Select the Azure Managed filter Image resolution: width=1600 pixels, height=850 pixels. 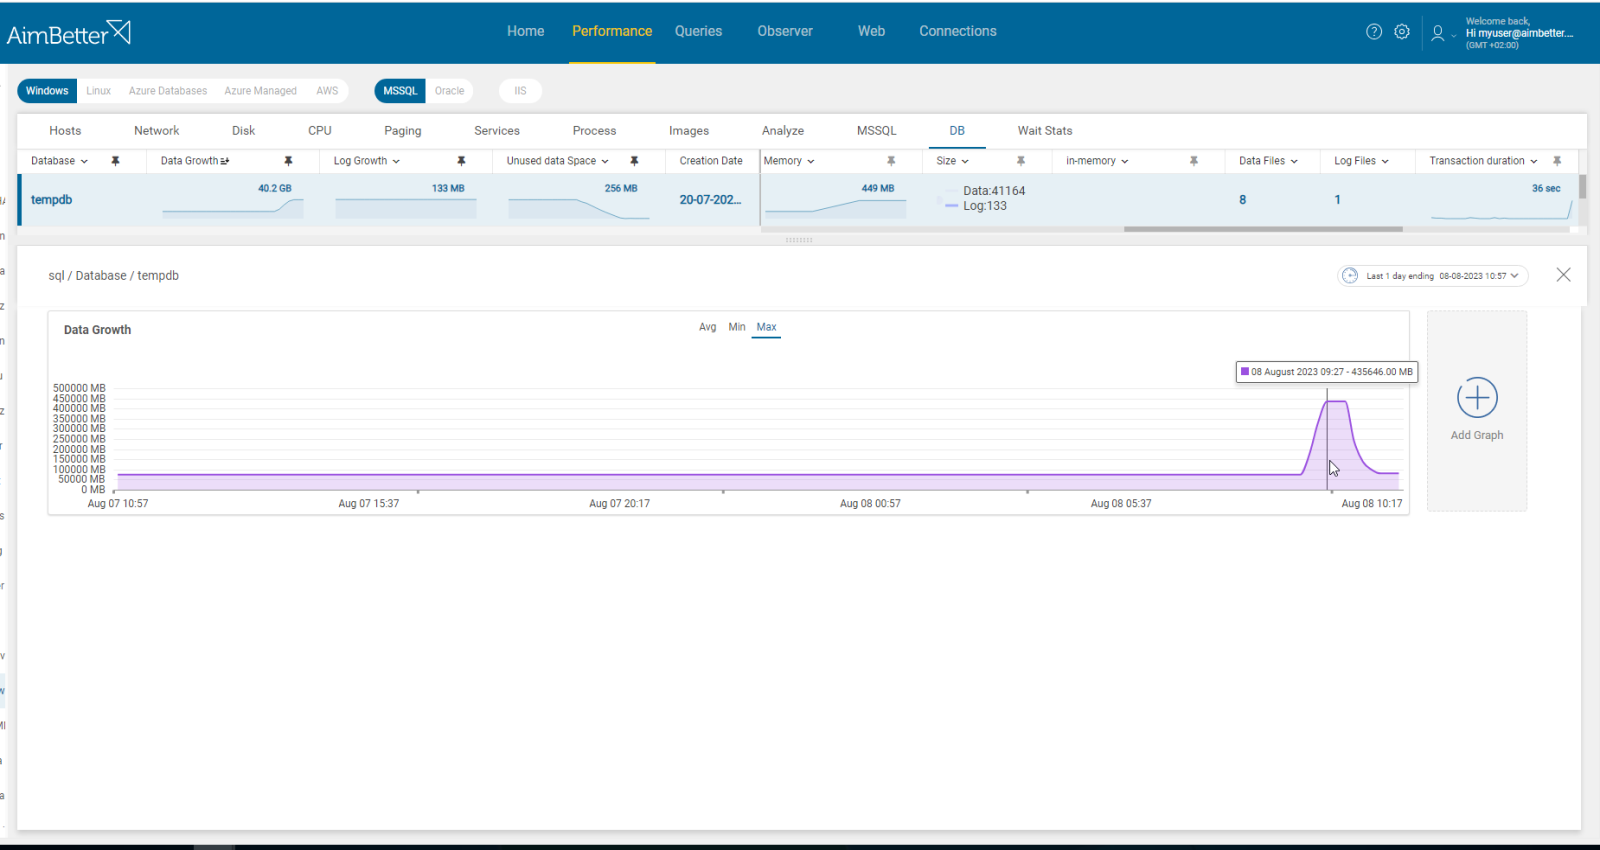260,91
